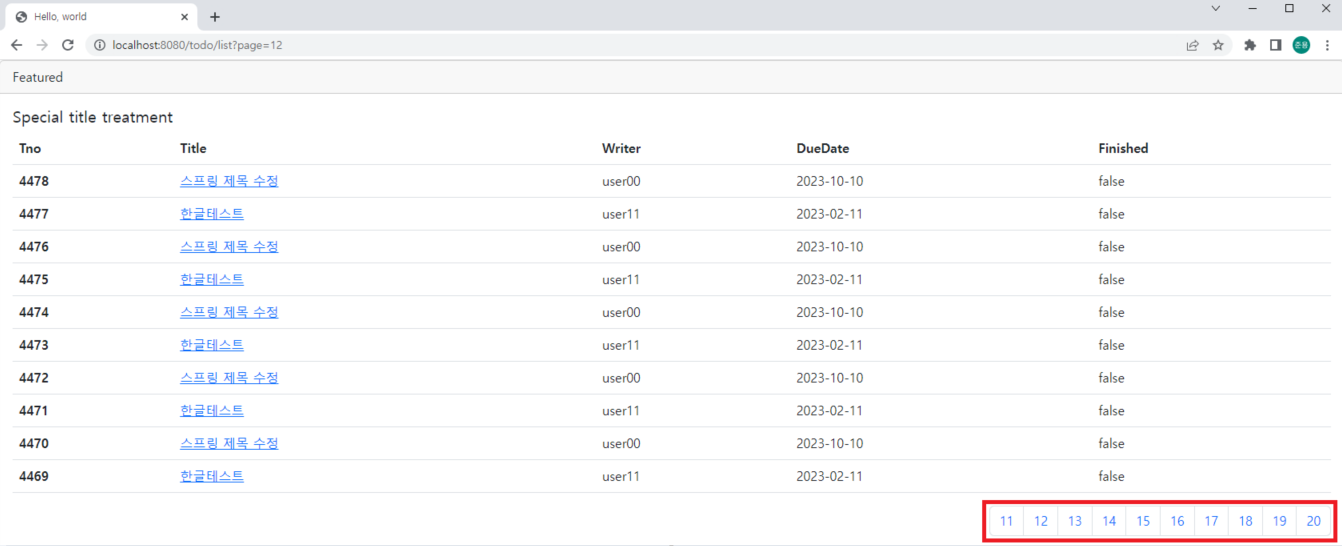This screenshot has width=1342, height=546.
Task: Open the title link in row 4474
Action: pos(229,312)
